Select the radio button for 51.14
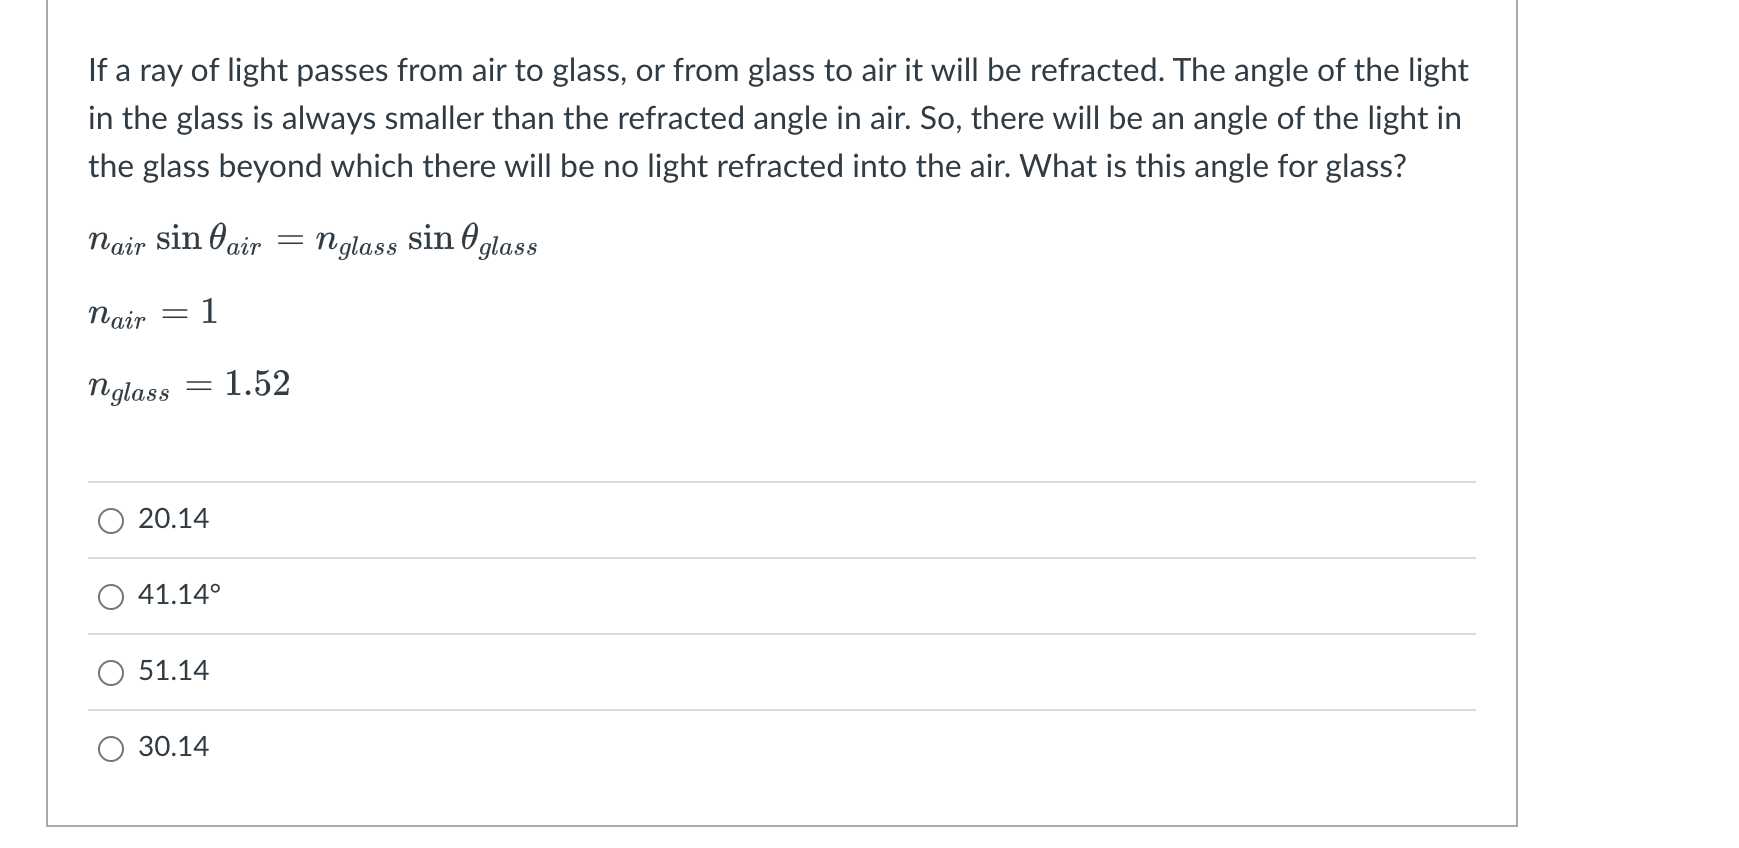The height and width of the screenshot is (848, 1739). pyautogui.click(x=110, y=671)
